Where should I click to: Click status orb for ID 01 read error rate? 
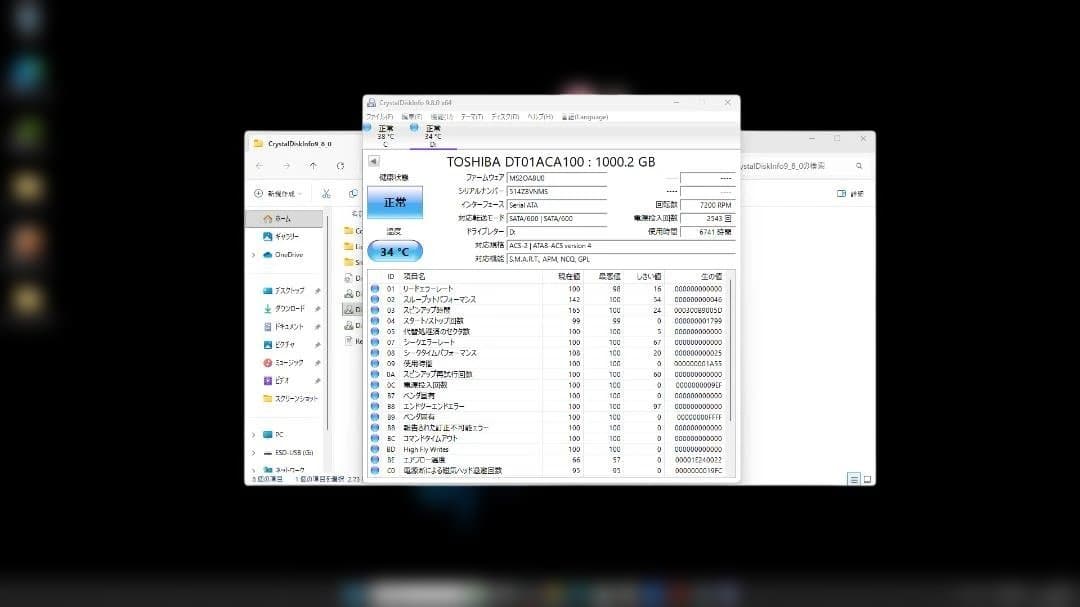point(375,289)
